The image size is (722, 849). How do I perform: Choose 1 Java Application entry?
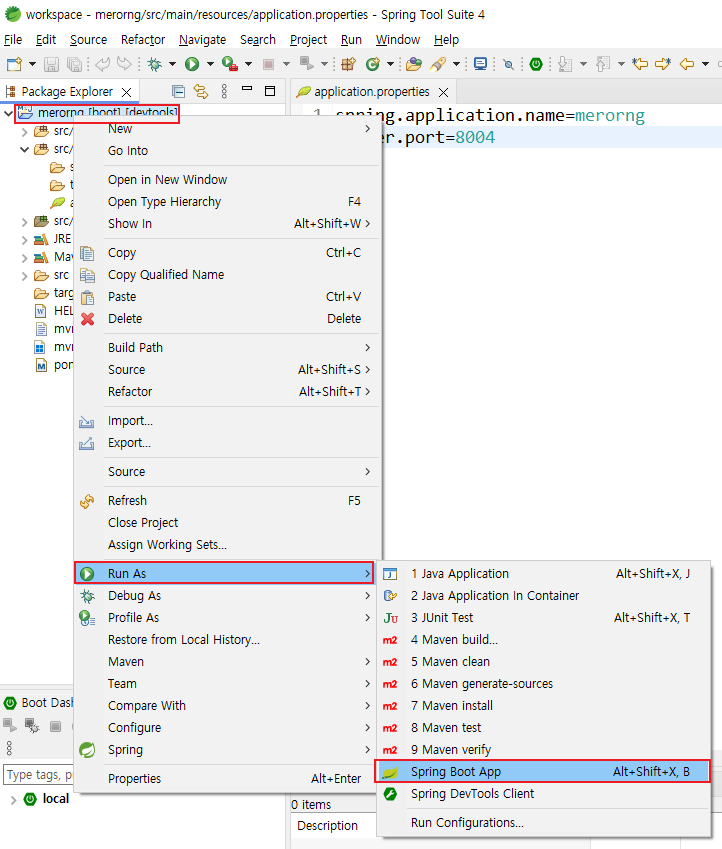pos(543,573)
